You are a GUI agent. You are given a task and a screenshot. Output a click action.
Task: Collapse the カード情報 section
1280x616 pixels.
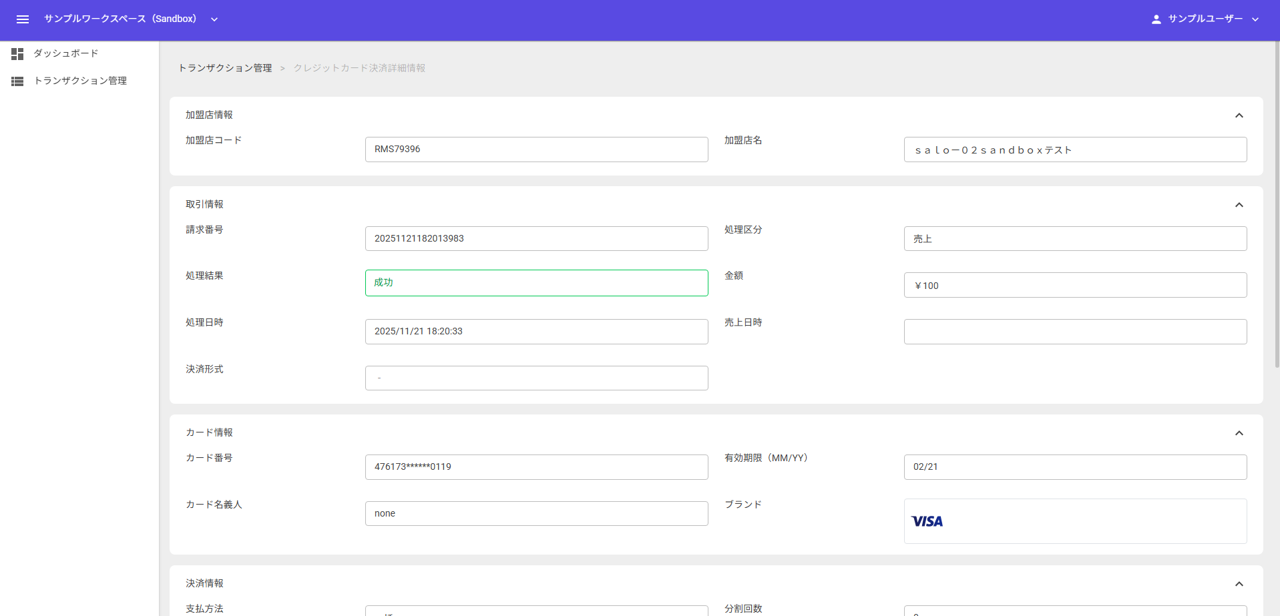[x=1240, y=432]
